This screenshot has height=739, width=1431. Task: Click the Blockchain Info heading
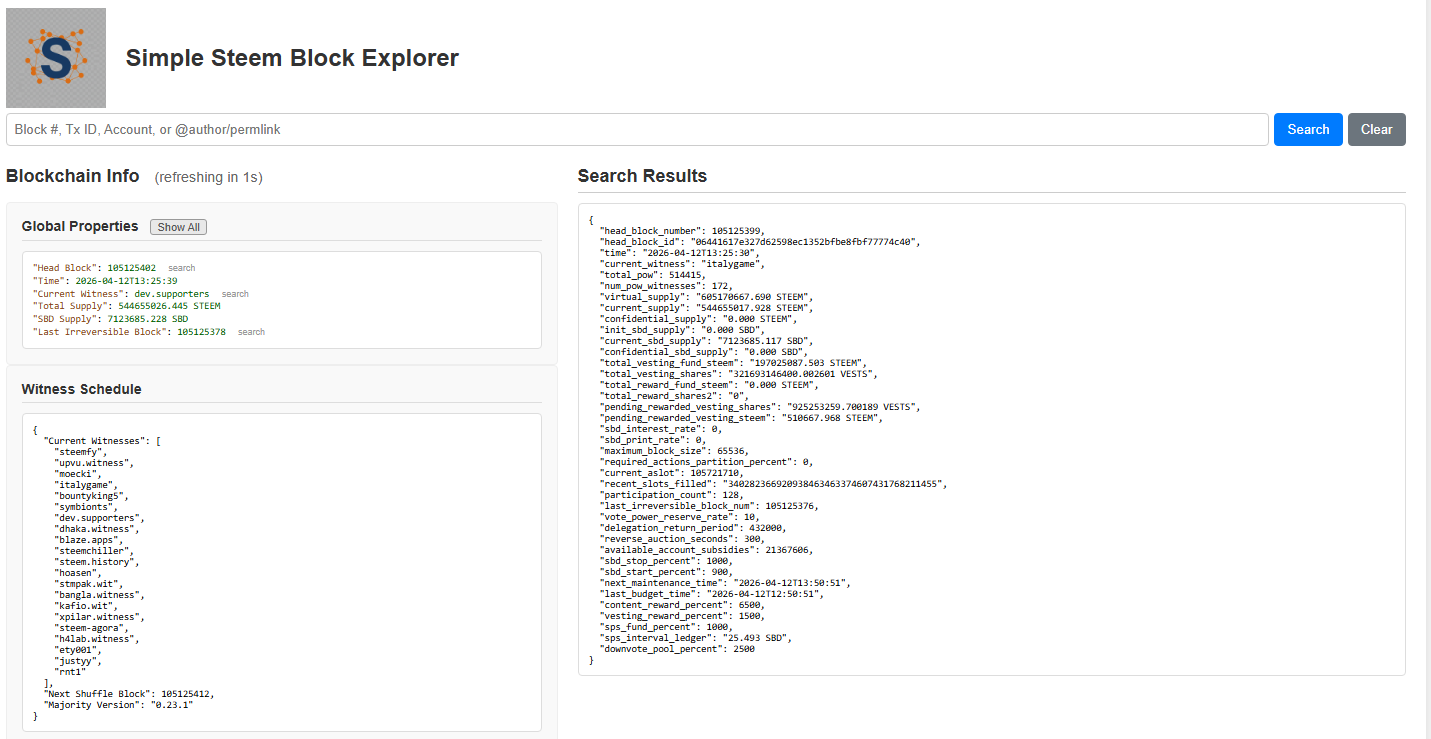[73, 176]
